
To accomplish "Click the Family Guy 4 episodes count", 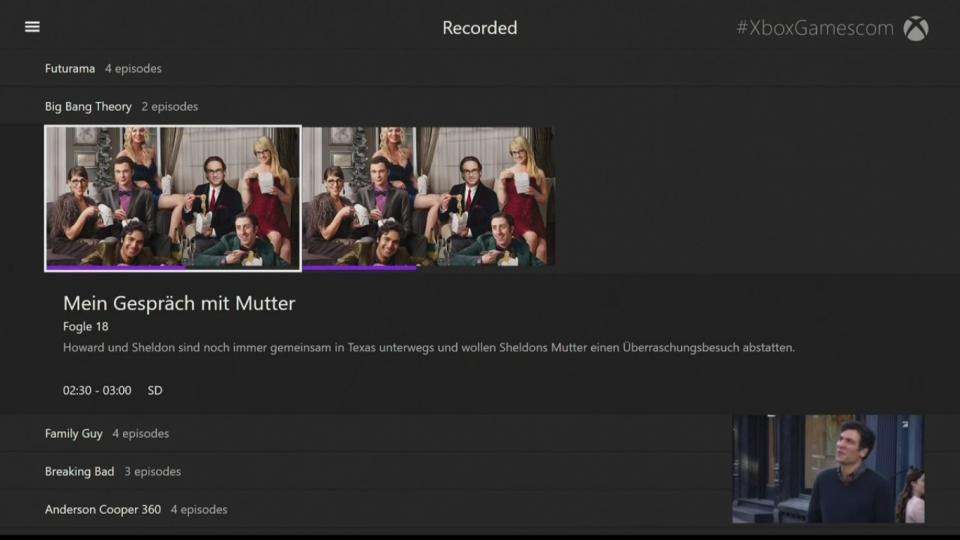I will [140, 433].
